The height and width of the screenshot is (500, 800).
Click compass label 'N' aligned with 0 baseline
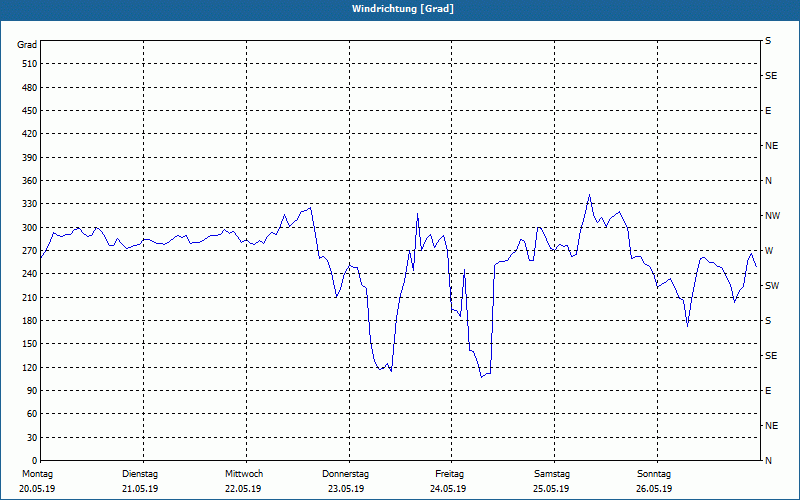click(x=768, y=461)
